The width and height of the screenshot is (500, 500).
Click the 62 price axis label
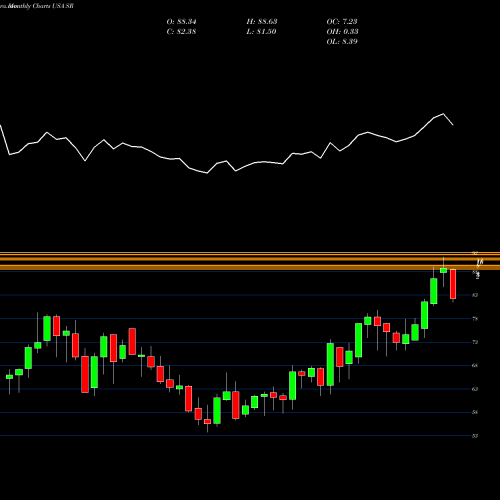(475, 389)
